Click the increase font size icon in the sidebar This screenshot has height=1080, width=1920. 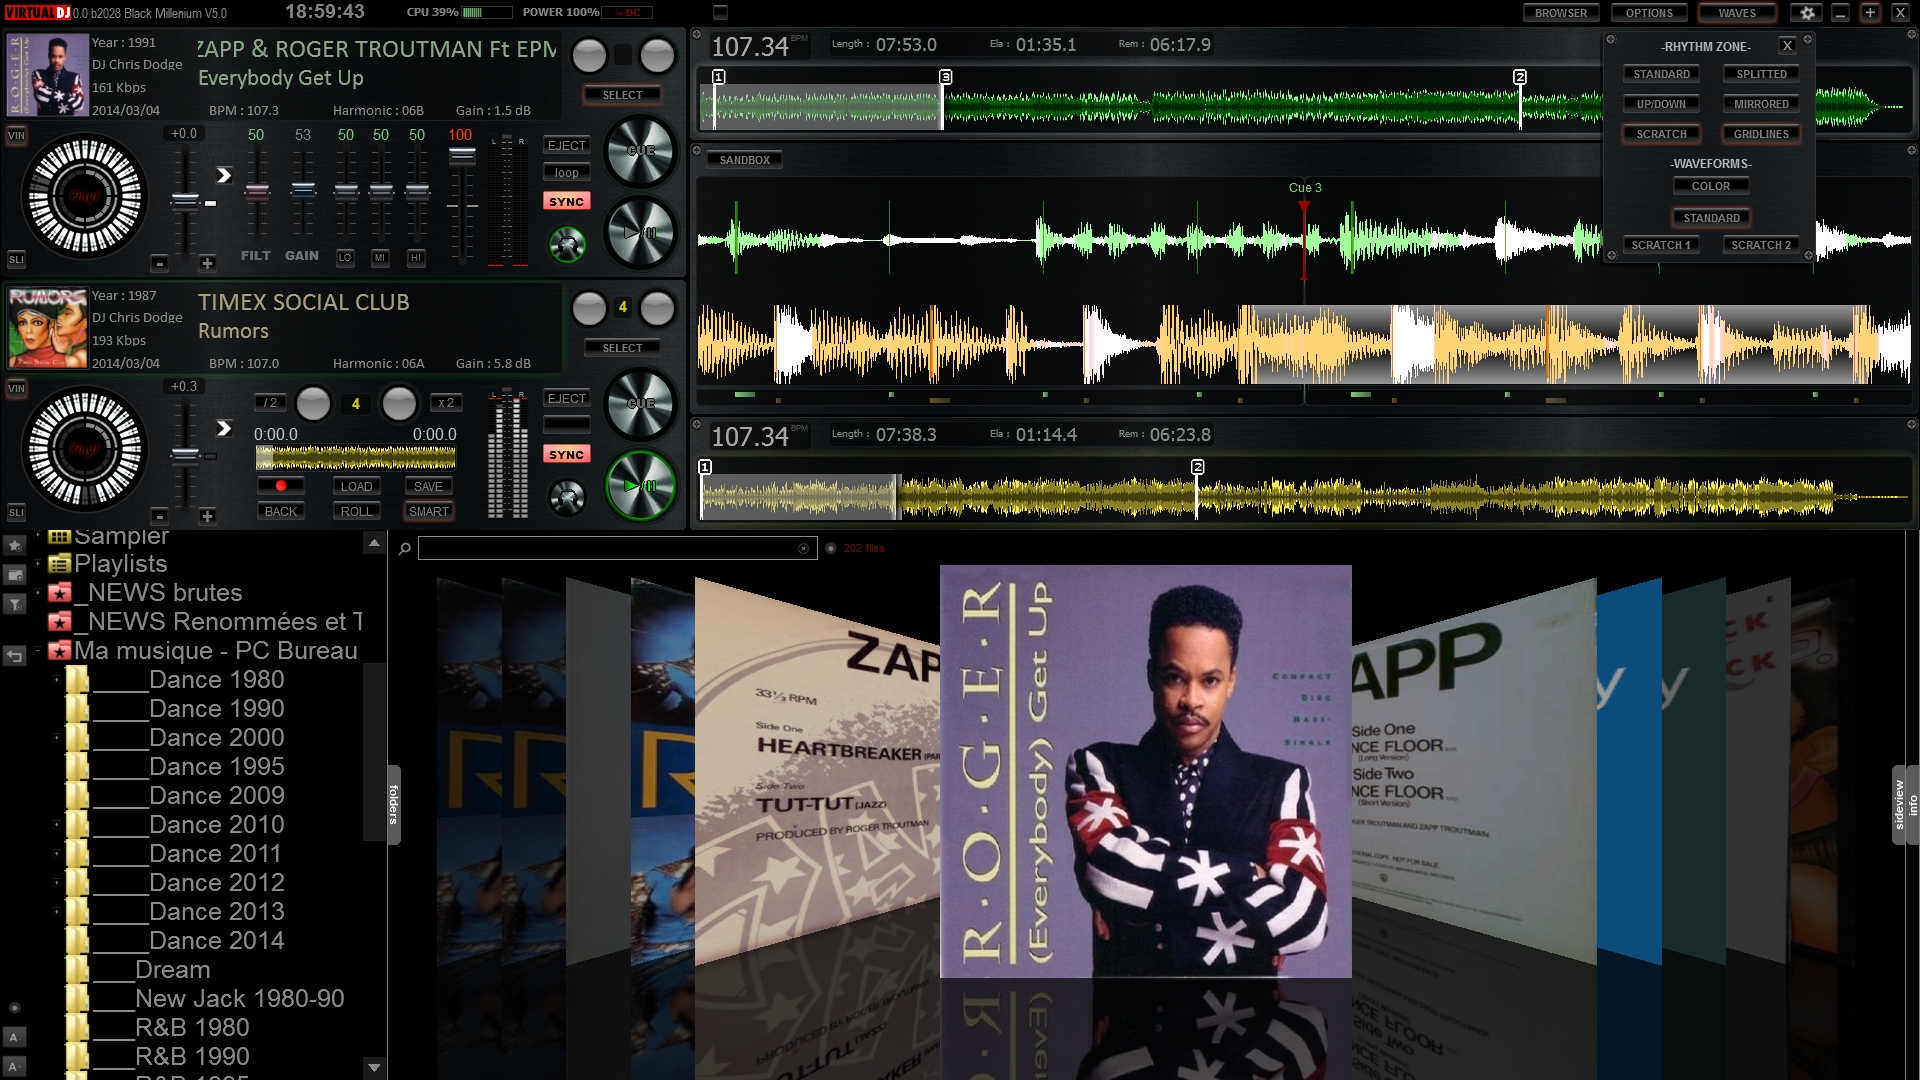tap(14, 1066)
